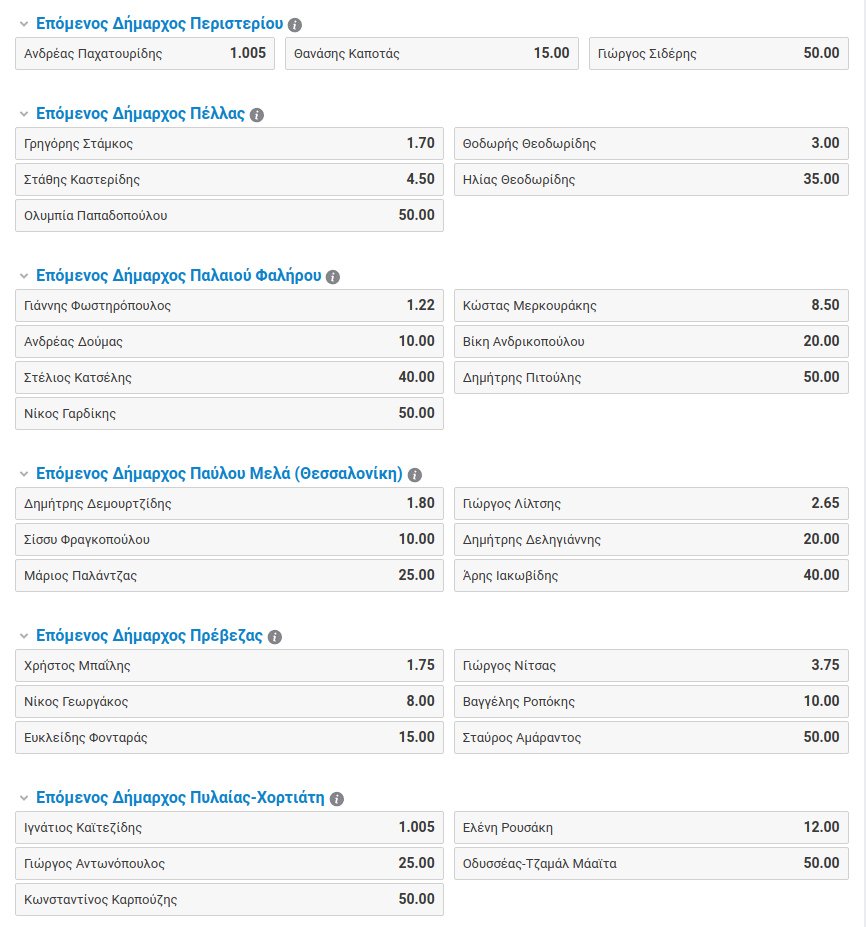Choose Ελένη Ρουσάκη at 12.00

click(651, 828)
